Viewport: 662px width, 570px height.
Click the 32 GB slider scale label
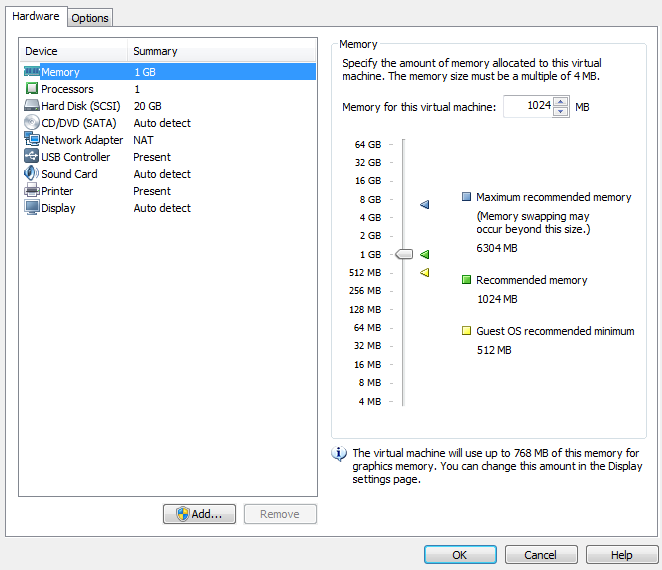tap(368, 163)
